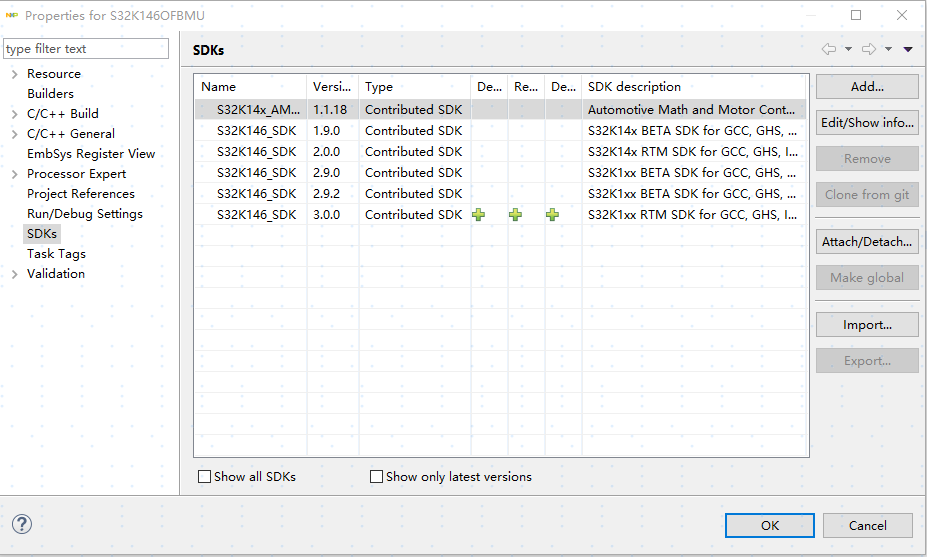Sort by the Type column header

tap(414, 87)
